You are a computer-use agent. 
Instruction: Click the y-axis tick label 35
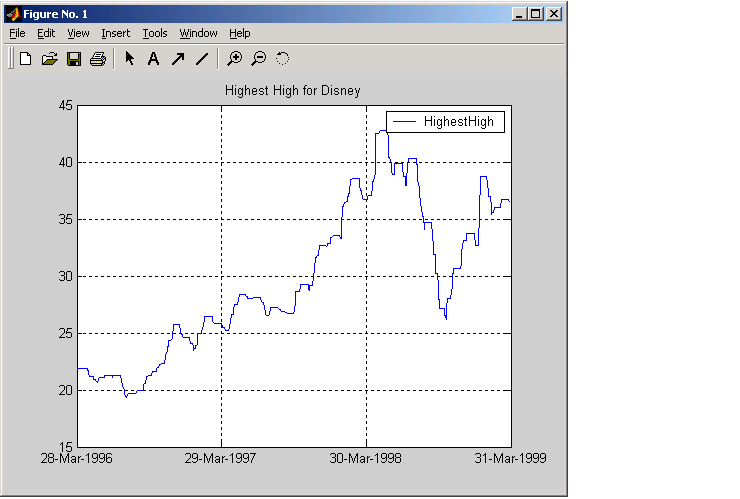click(66, 220)
